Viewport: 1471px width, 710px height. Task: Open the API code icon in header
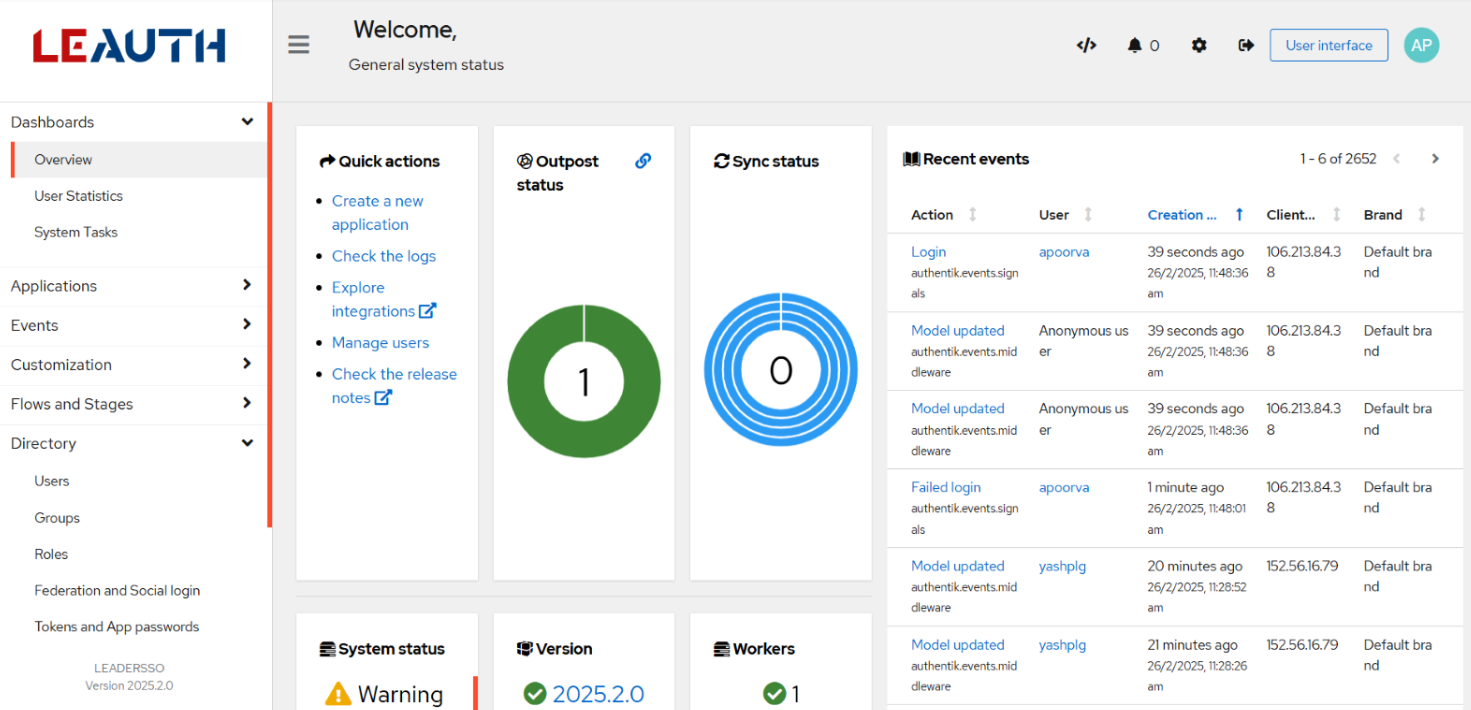tap(1086, 45)
